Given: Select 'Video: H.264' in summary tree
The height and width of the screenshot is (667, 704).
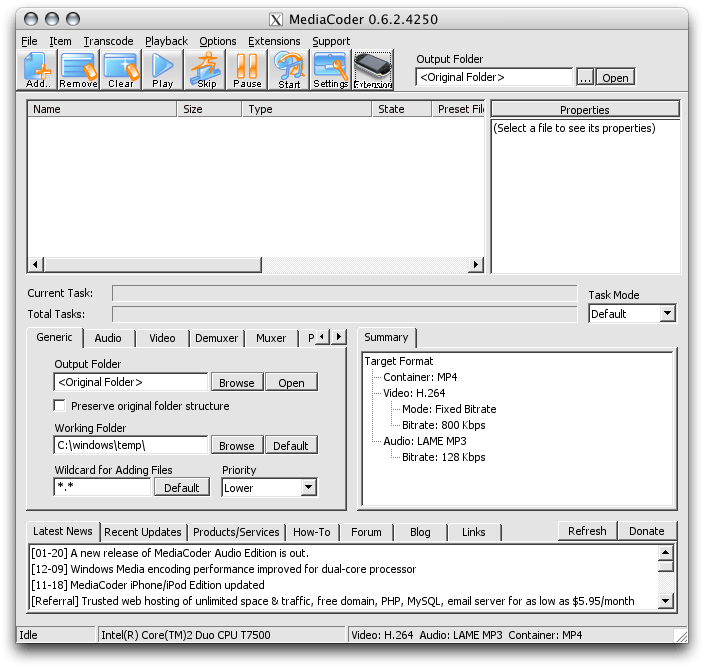Looking at the screenshot, I should [414, 393].
